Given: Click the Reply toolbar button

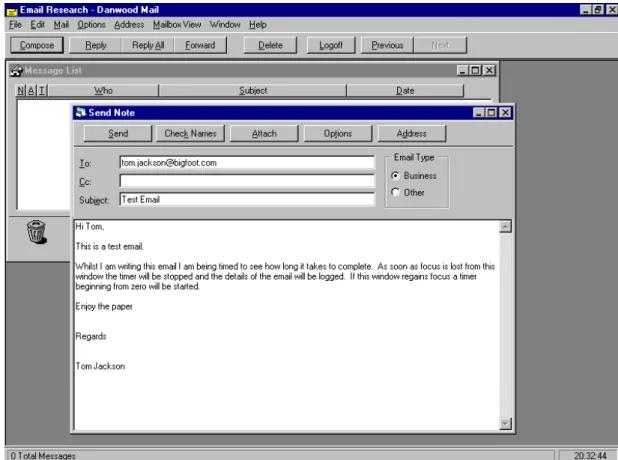Looking at the screenshot, I should pyautogui.click(x=96, y=45).
